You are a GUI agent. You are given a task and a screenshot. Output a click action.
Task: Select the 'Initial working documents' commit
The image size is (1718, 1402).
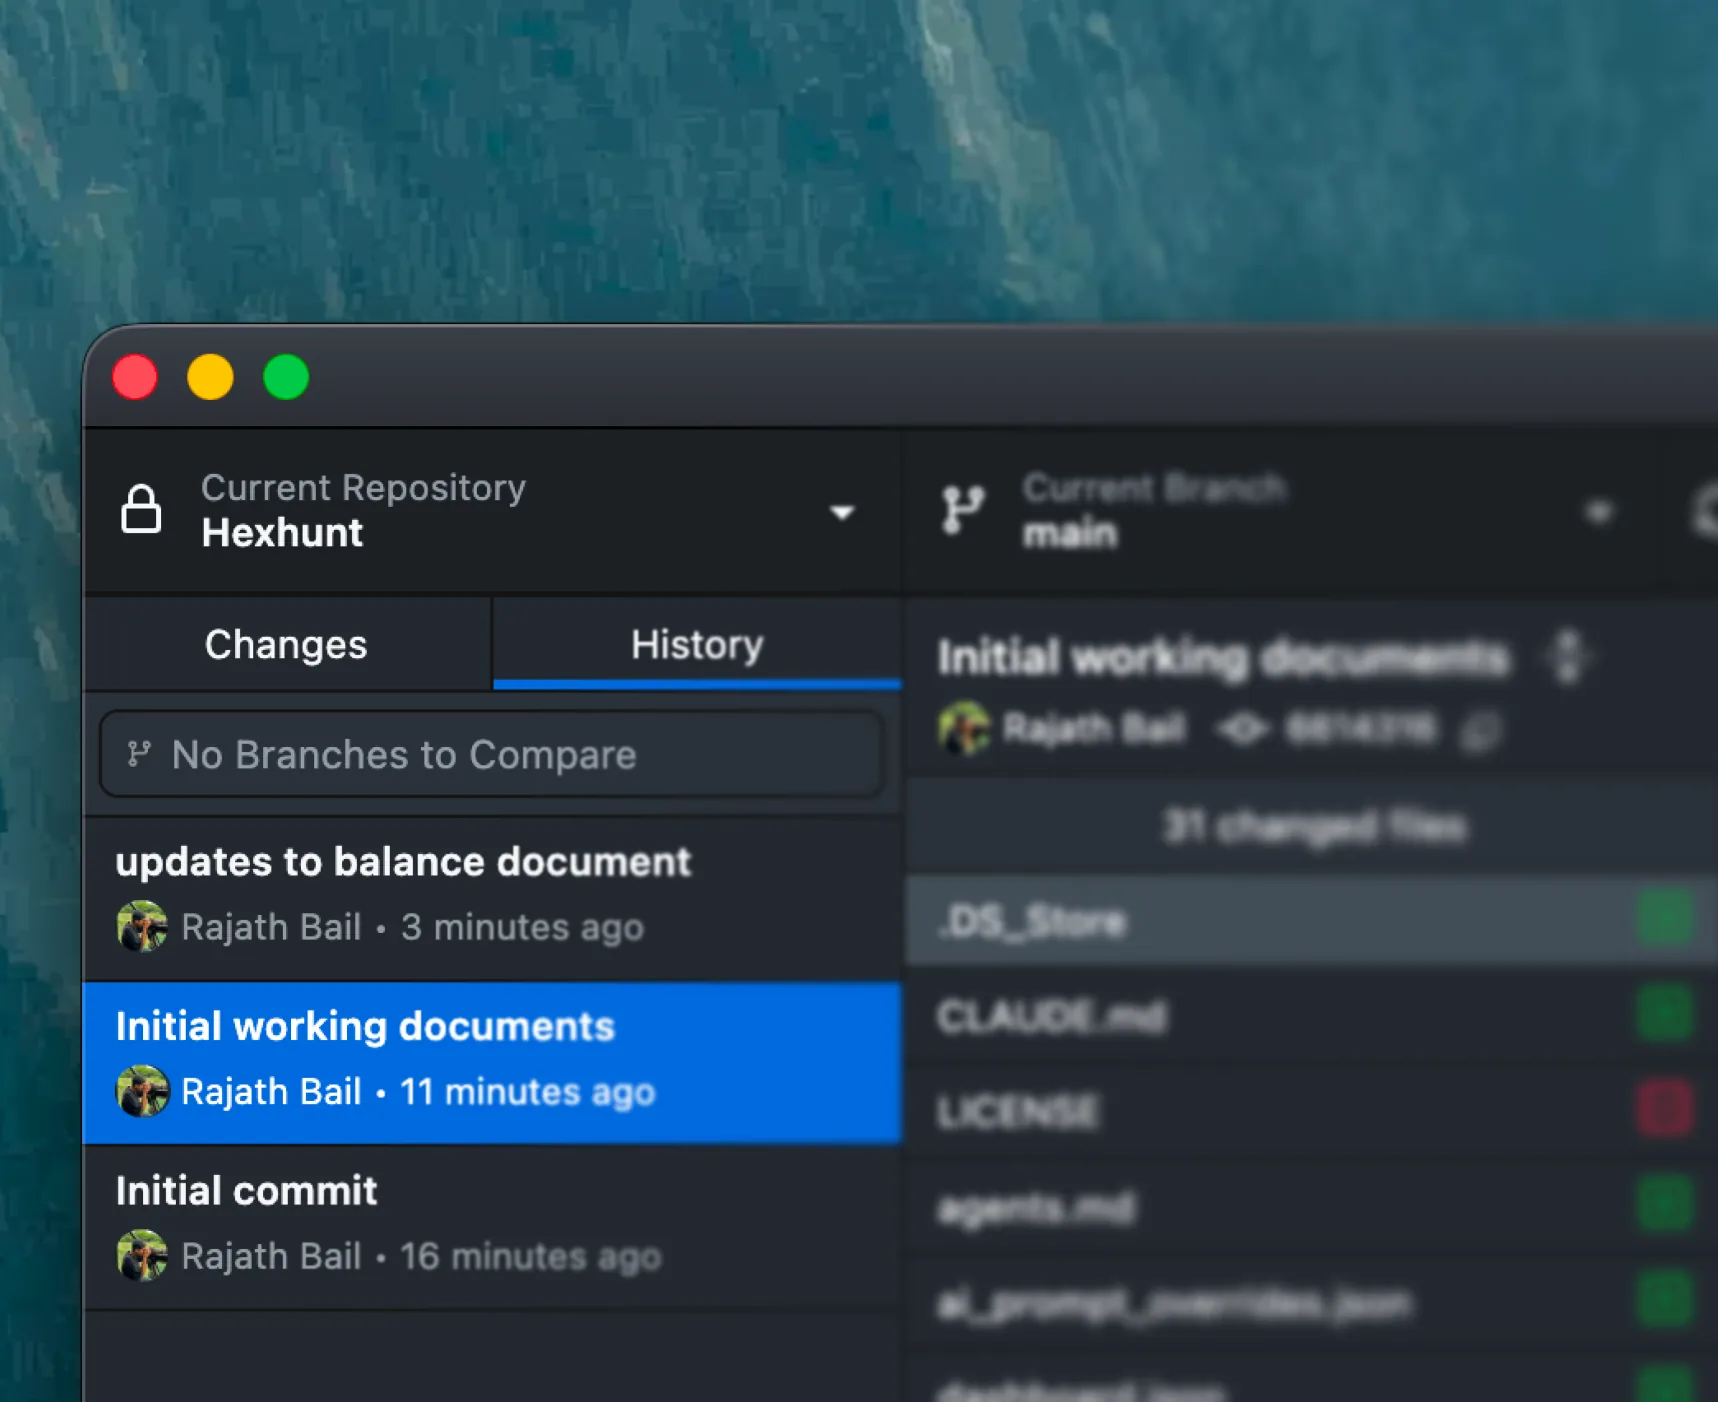coord(492,1062)
